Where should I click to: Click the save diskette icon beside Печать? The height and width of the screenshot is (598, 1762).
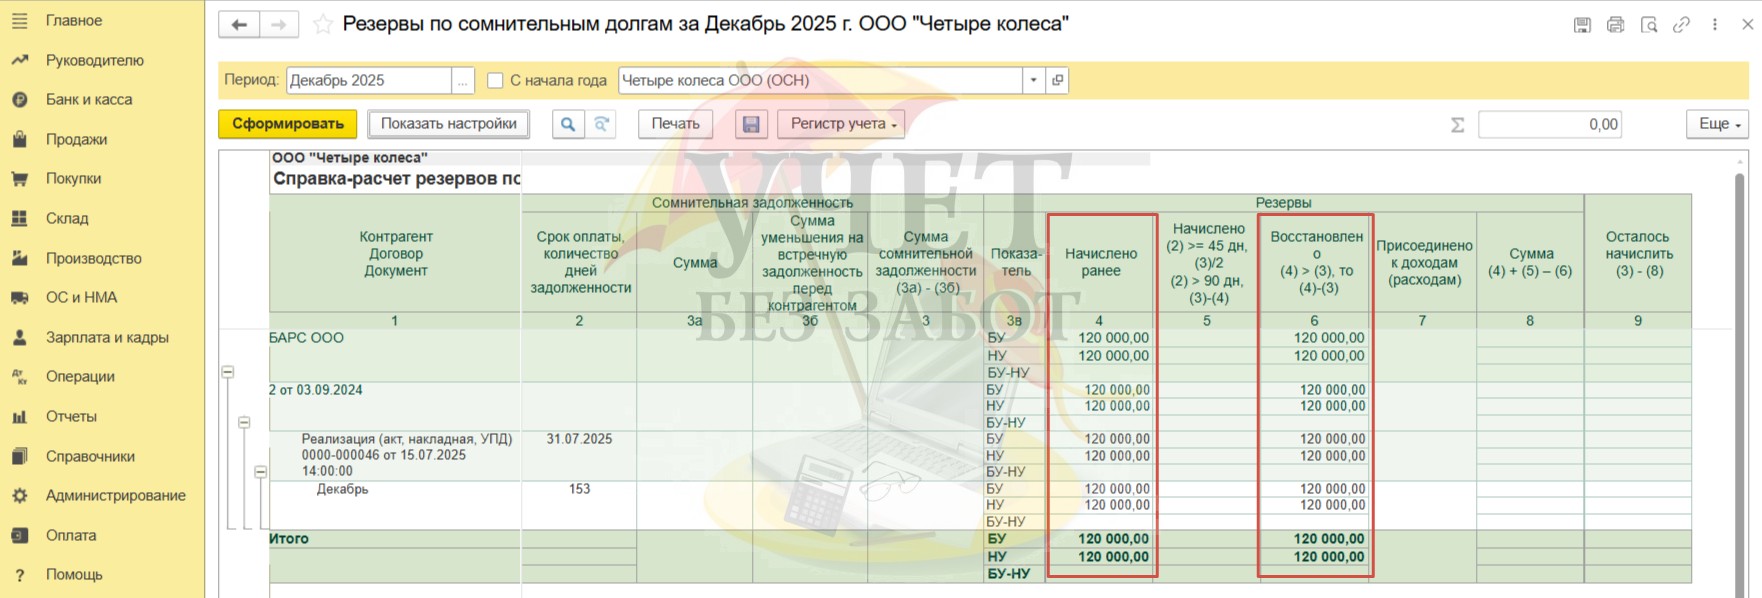[751, 124]
